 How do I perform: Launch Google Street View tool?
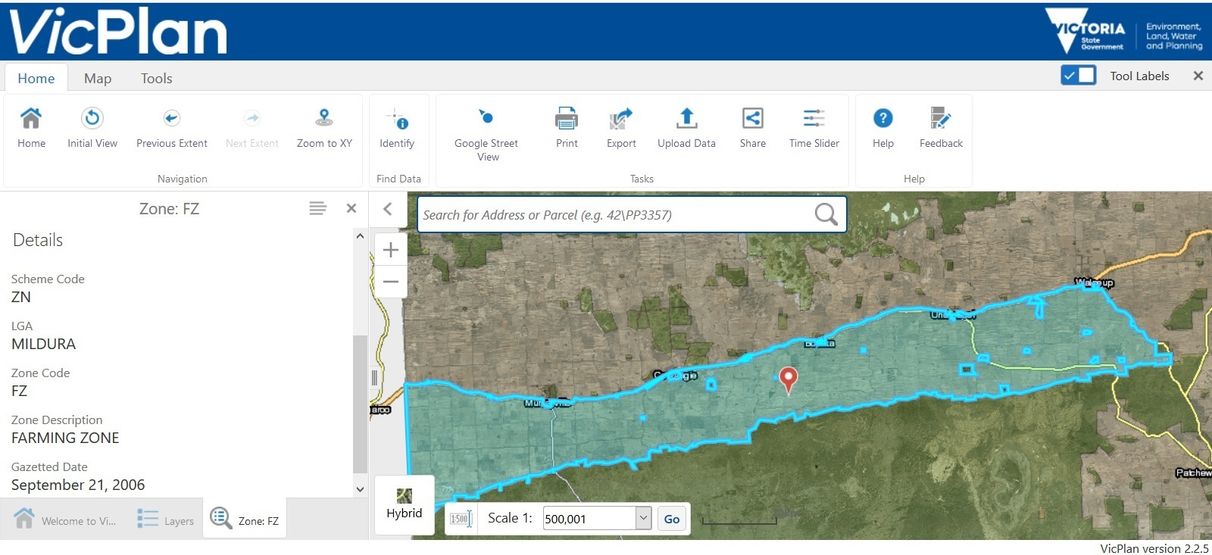point(485,119)
